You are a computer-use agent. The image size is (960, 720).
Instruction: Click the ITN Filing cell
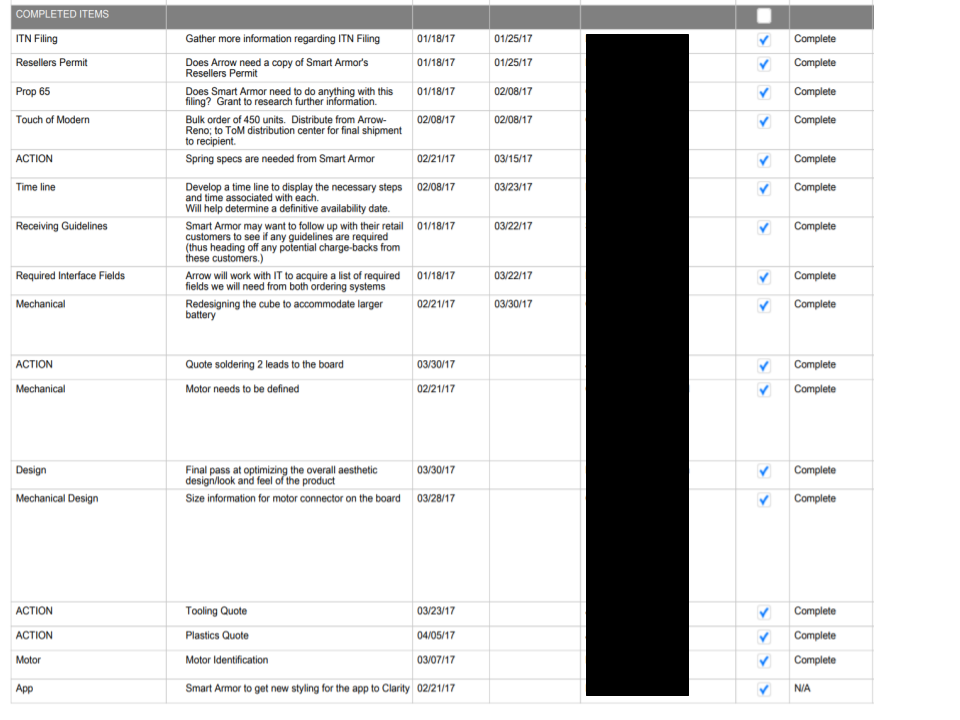(x=88, y=41)
